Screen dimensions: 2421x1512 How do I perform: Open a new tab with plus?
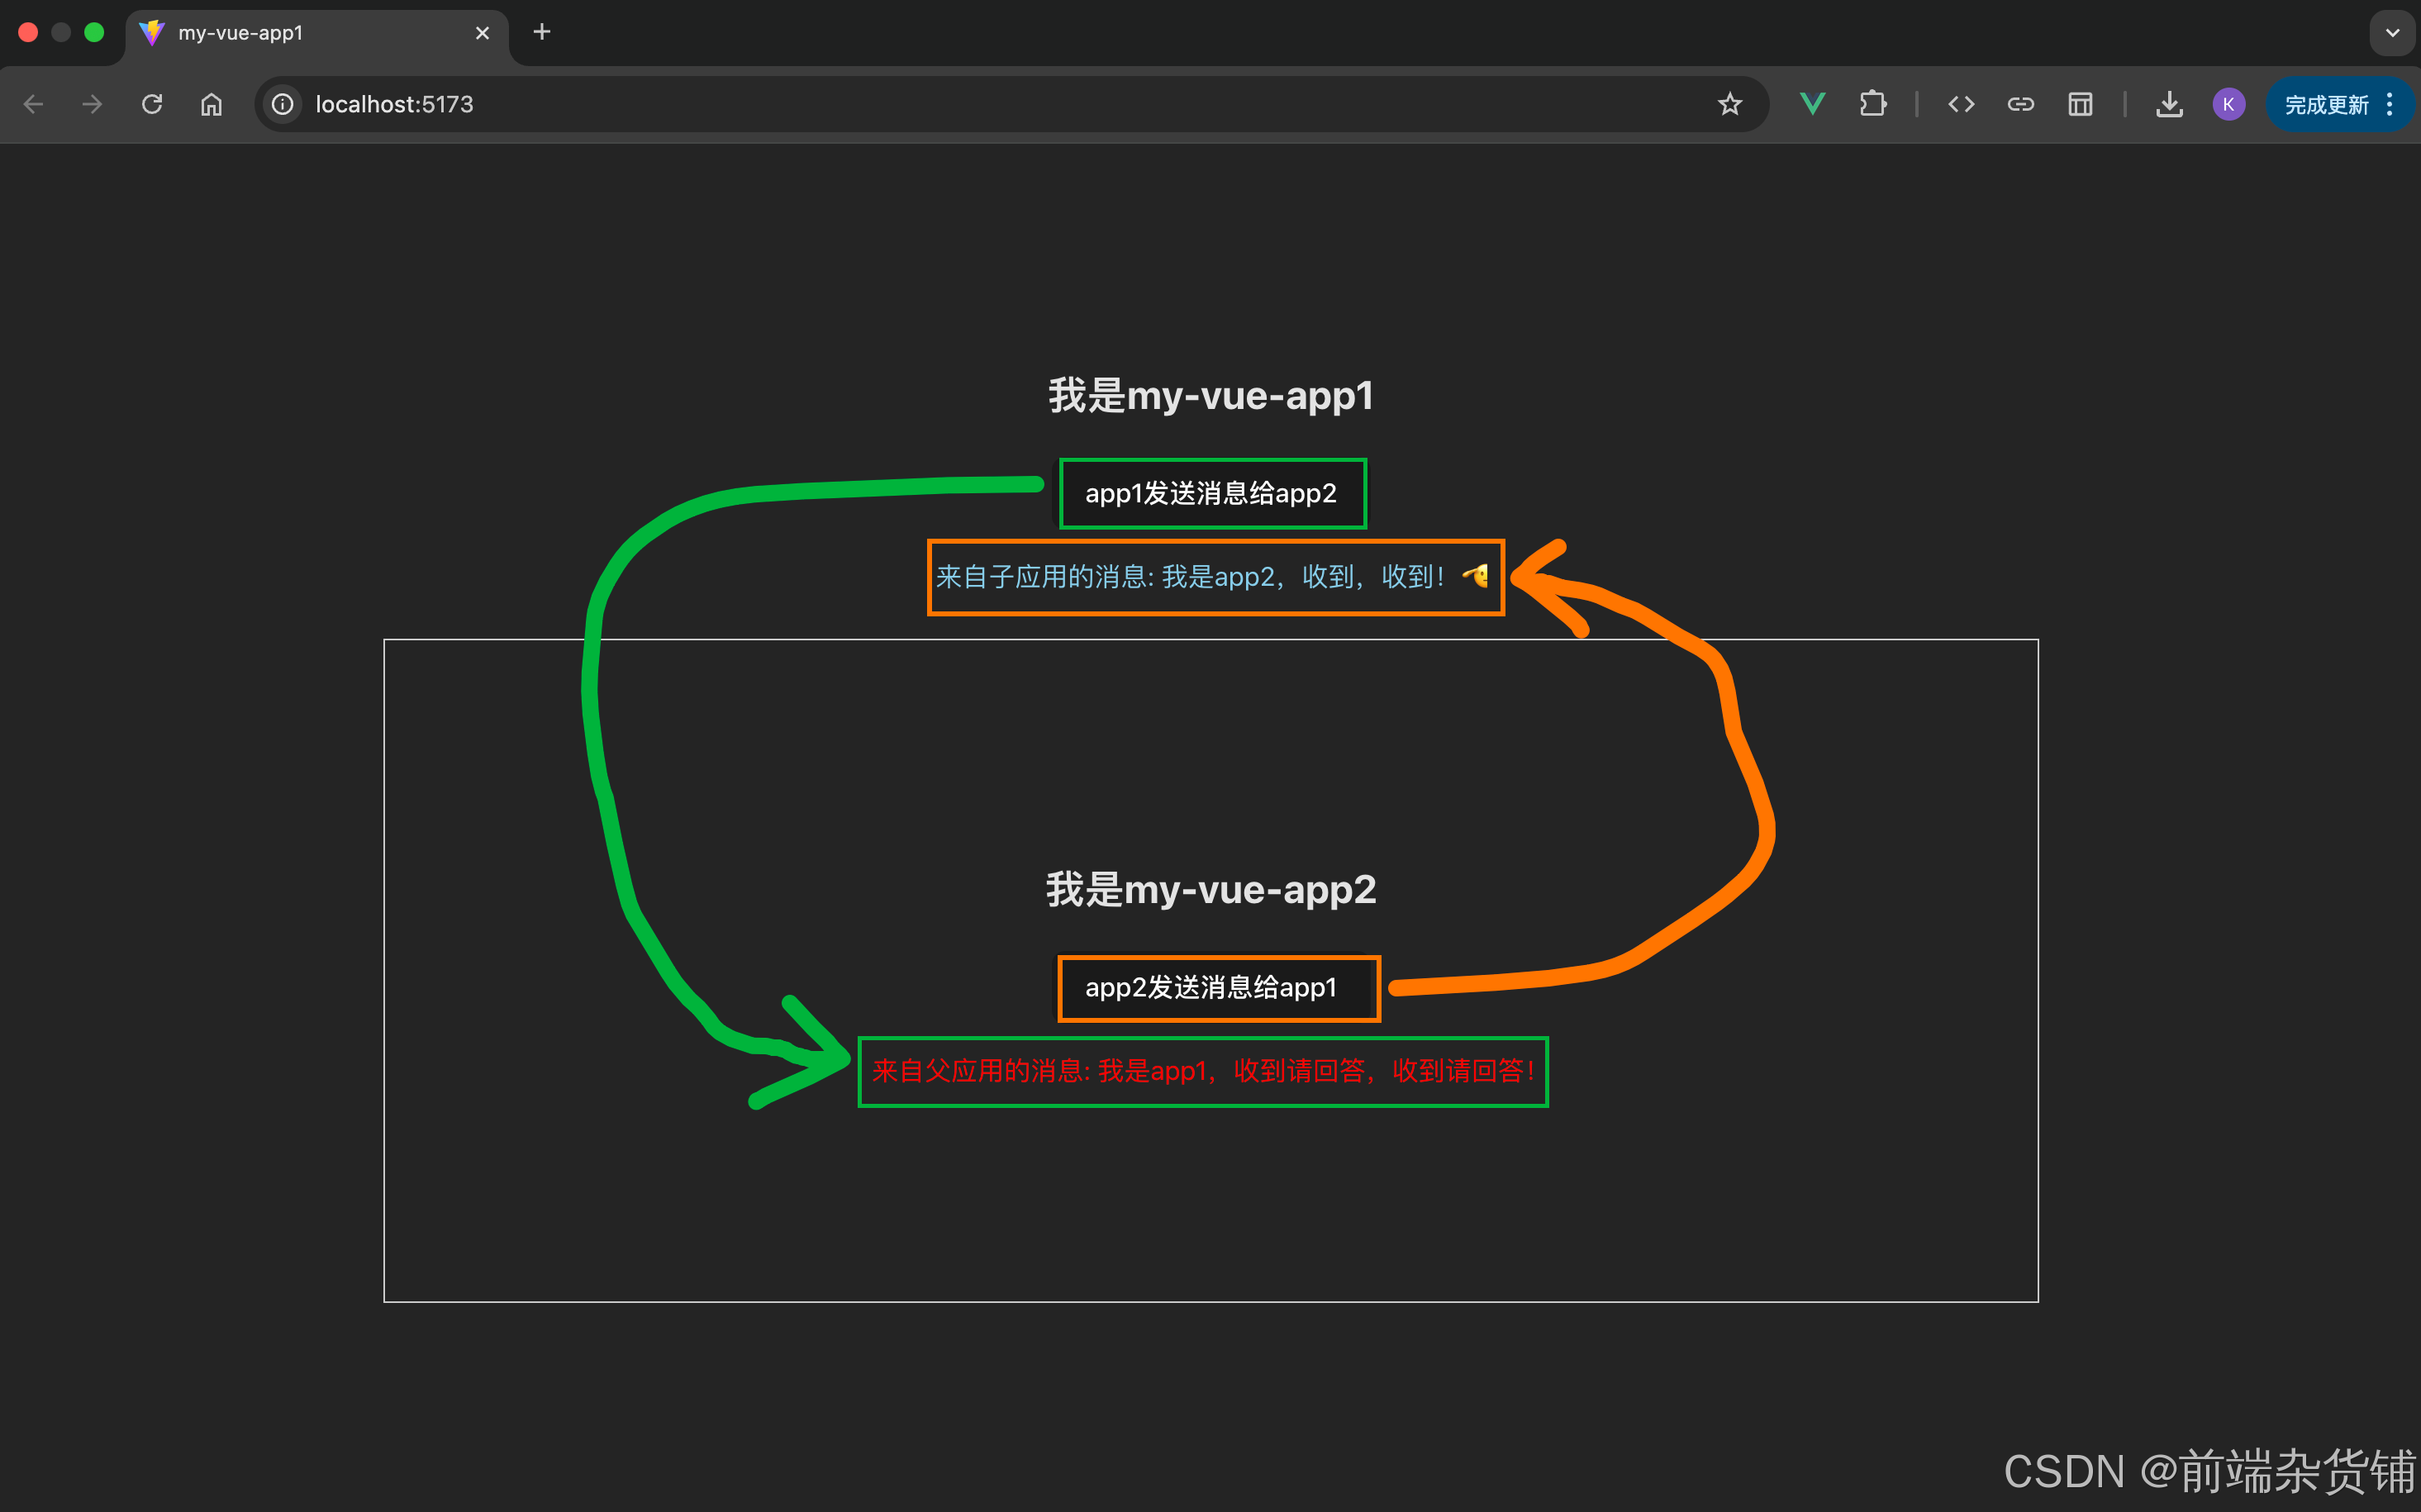(542, 33)
